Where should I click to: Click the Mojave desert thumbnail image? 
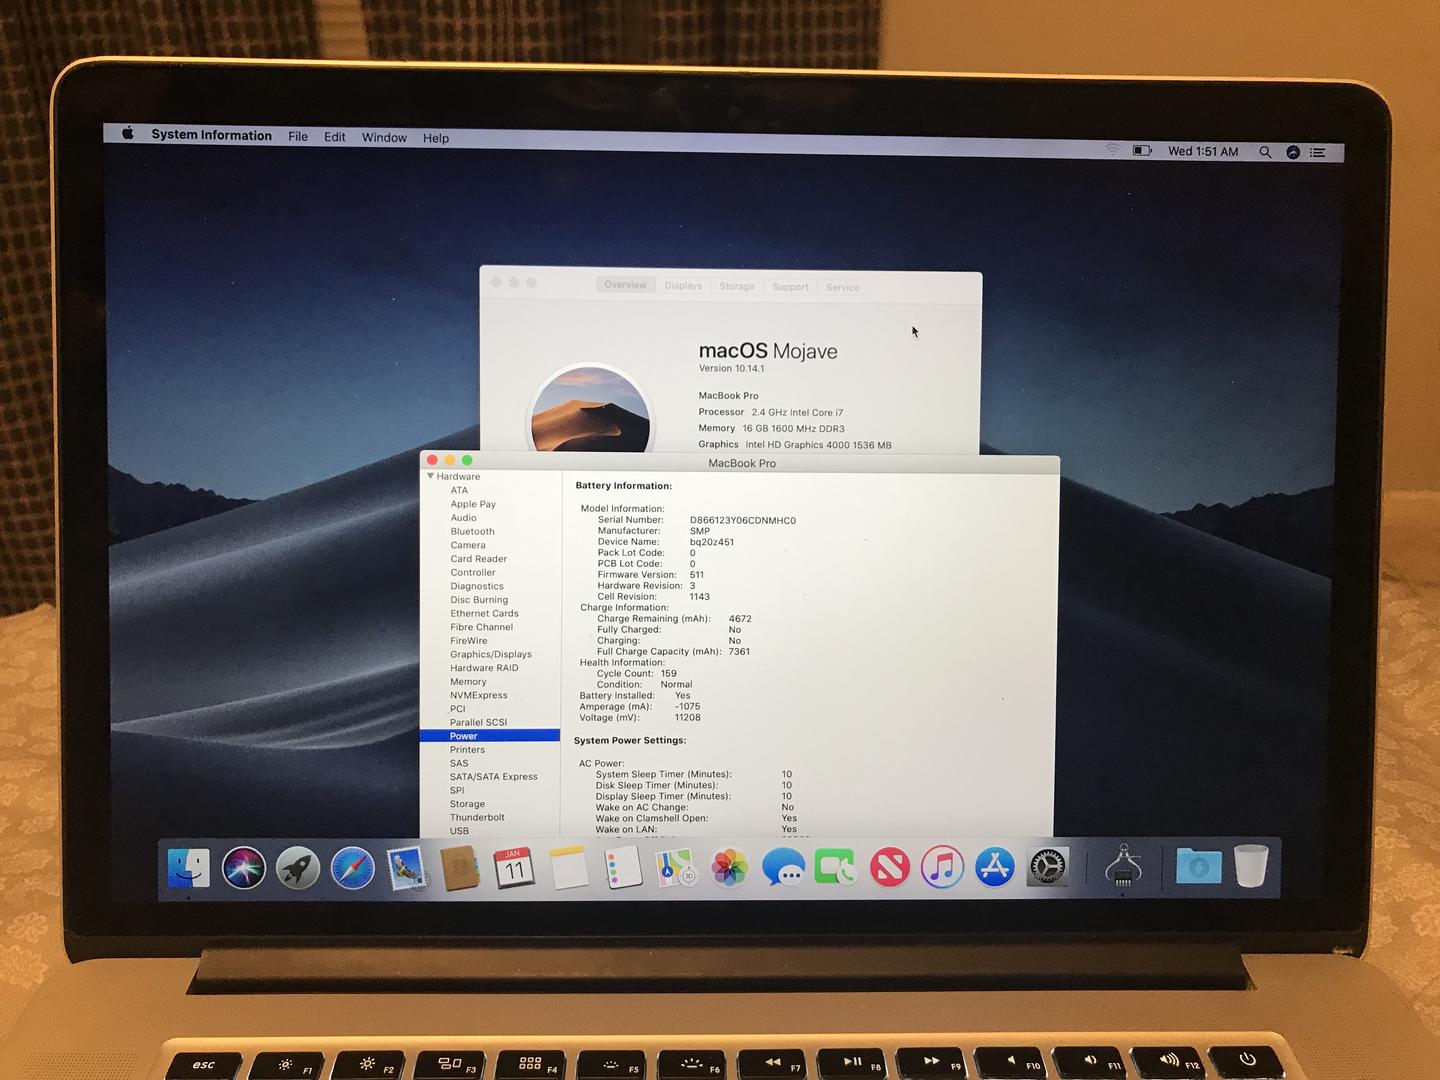click(590, 410)
